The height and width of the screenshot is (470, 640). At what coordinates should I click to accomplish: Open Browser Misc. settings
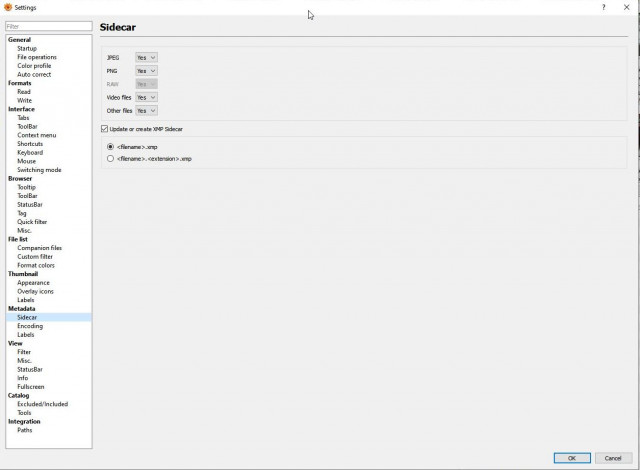point(24,231)
